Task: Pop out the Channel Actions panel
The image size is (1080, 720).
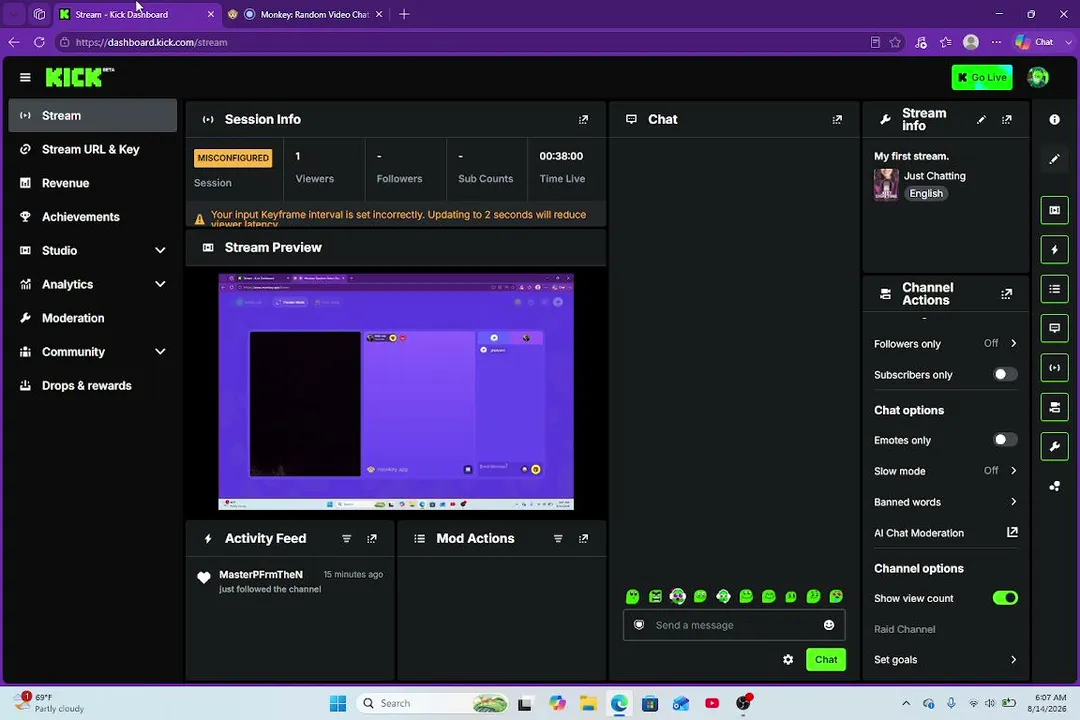Action: click(1006, 294)
